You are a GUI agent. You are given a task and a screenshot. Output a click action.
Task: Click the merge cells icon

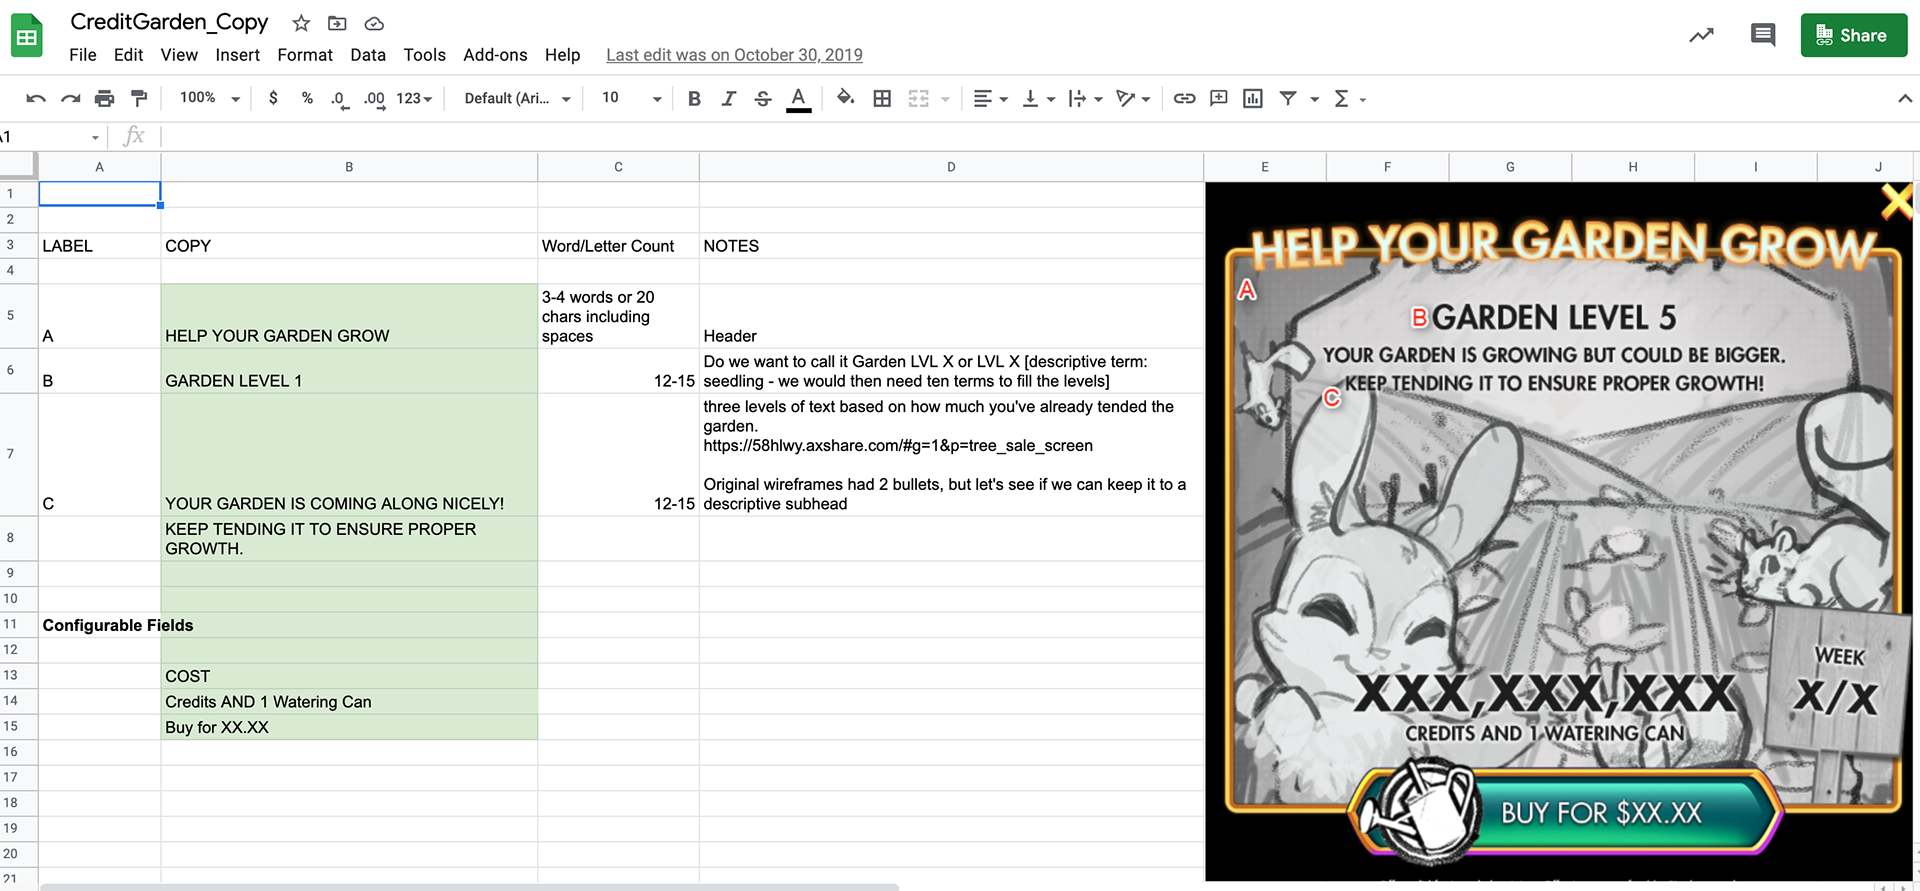click(x=918, y=98)
